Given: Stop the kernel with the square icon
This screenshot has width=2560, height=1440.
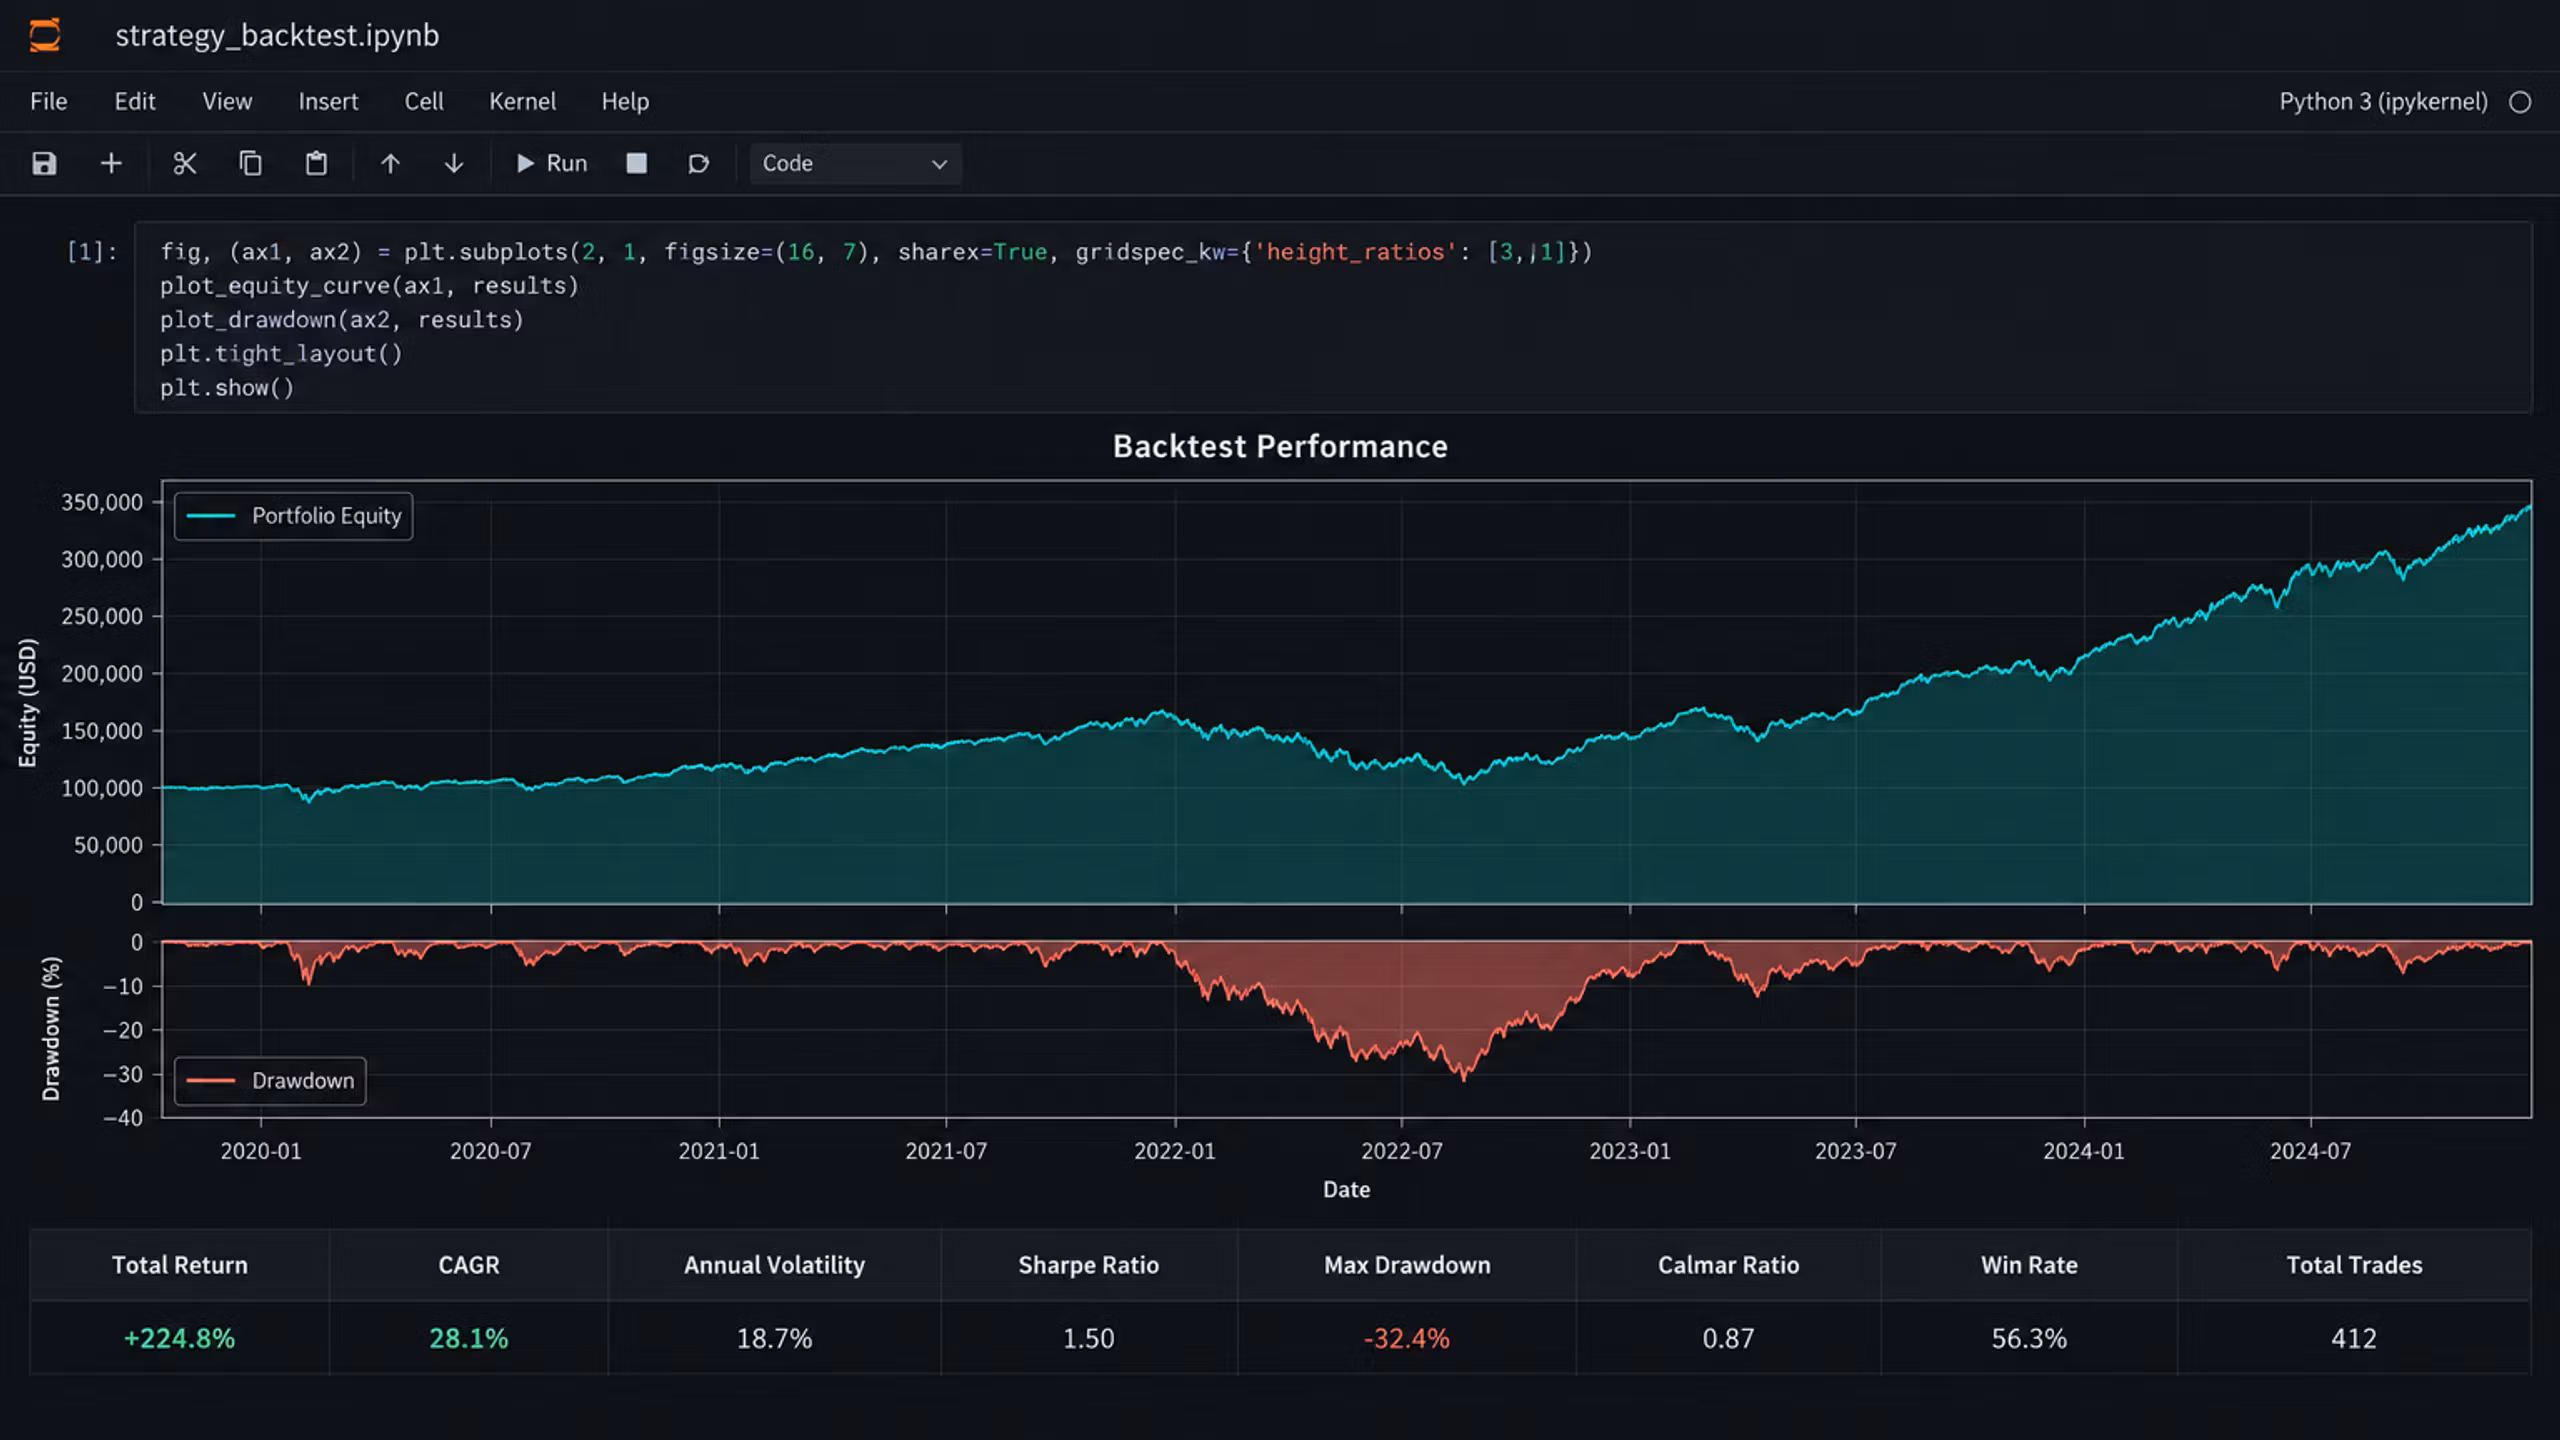Looking at the screenshot, I should [636, 163].
